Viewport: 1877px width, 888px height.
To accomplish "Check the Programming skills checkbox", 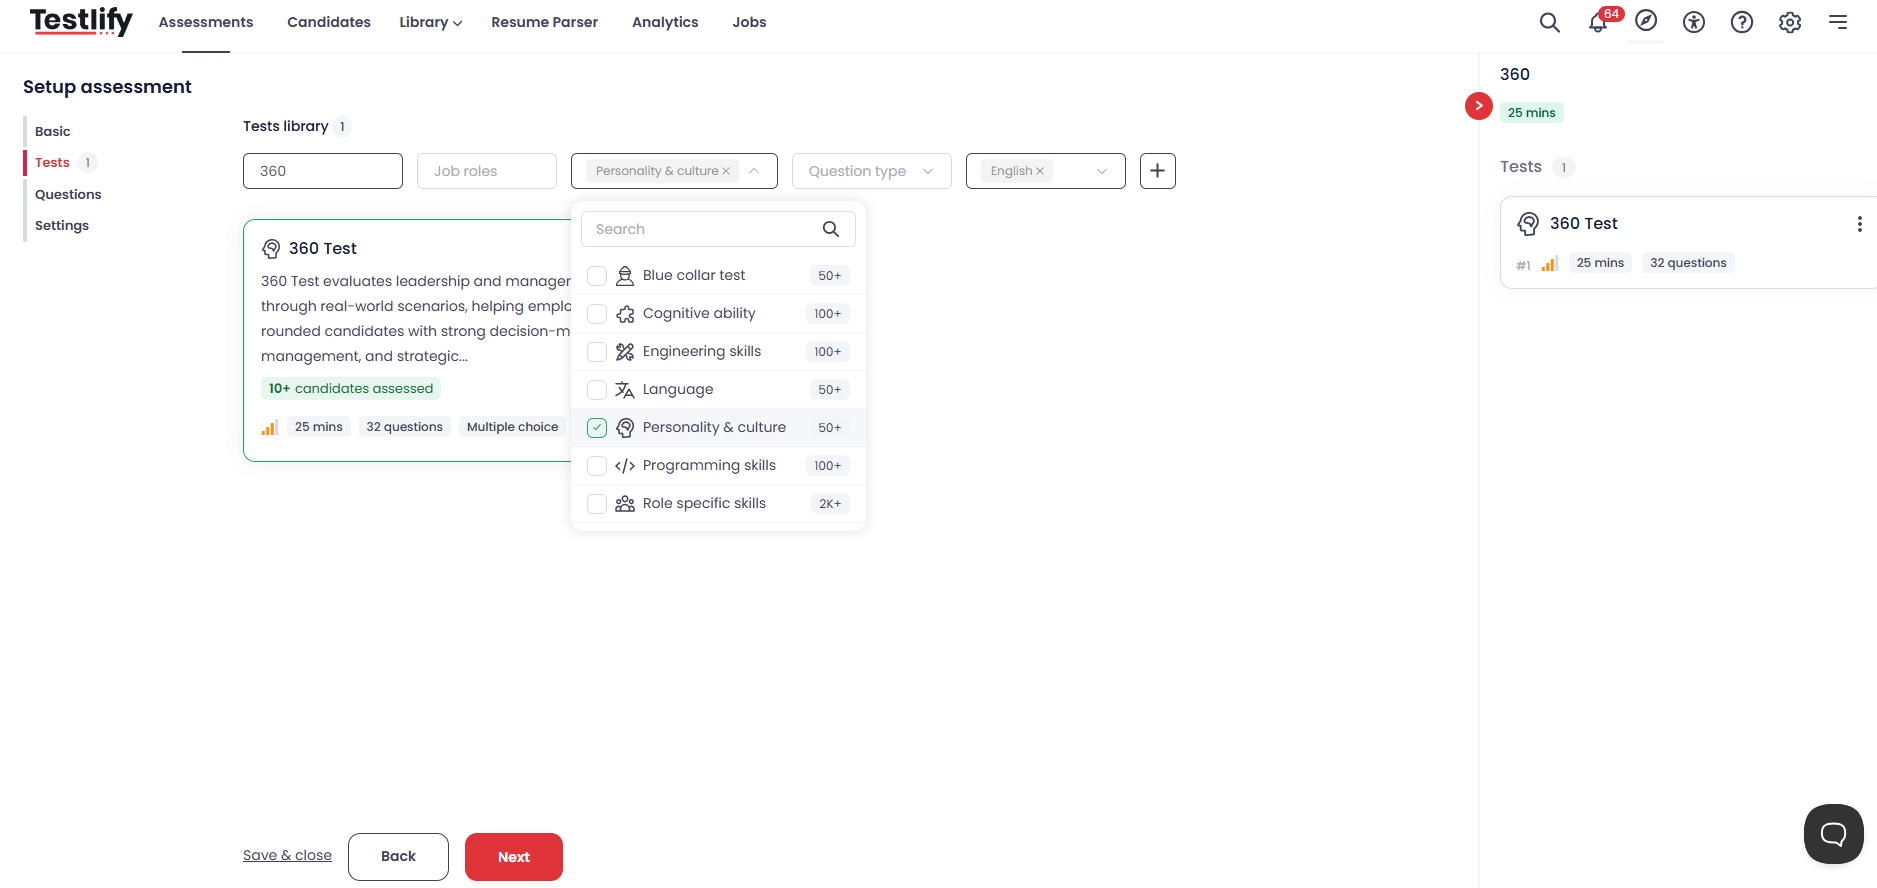I will 597,466.
